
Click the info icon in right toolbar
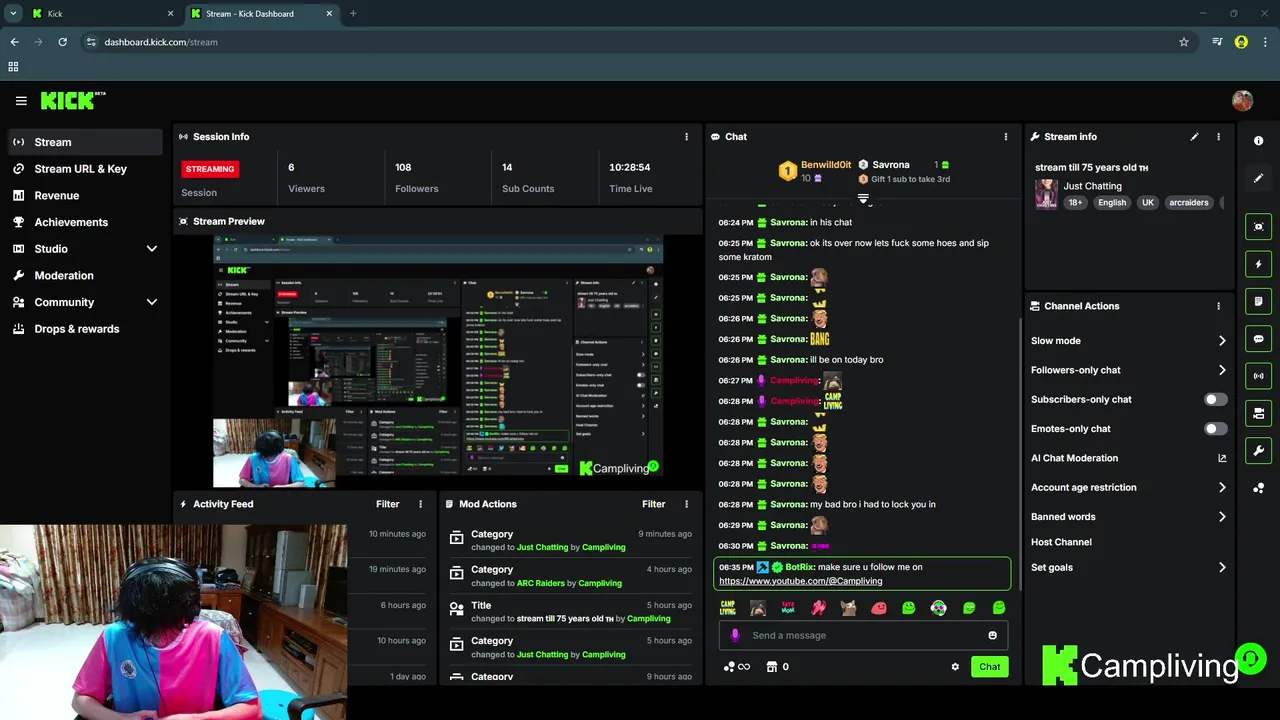coord(1258,141)
